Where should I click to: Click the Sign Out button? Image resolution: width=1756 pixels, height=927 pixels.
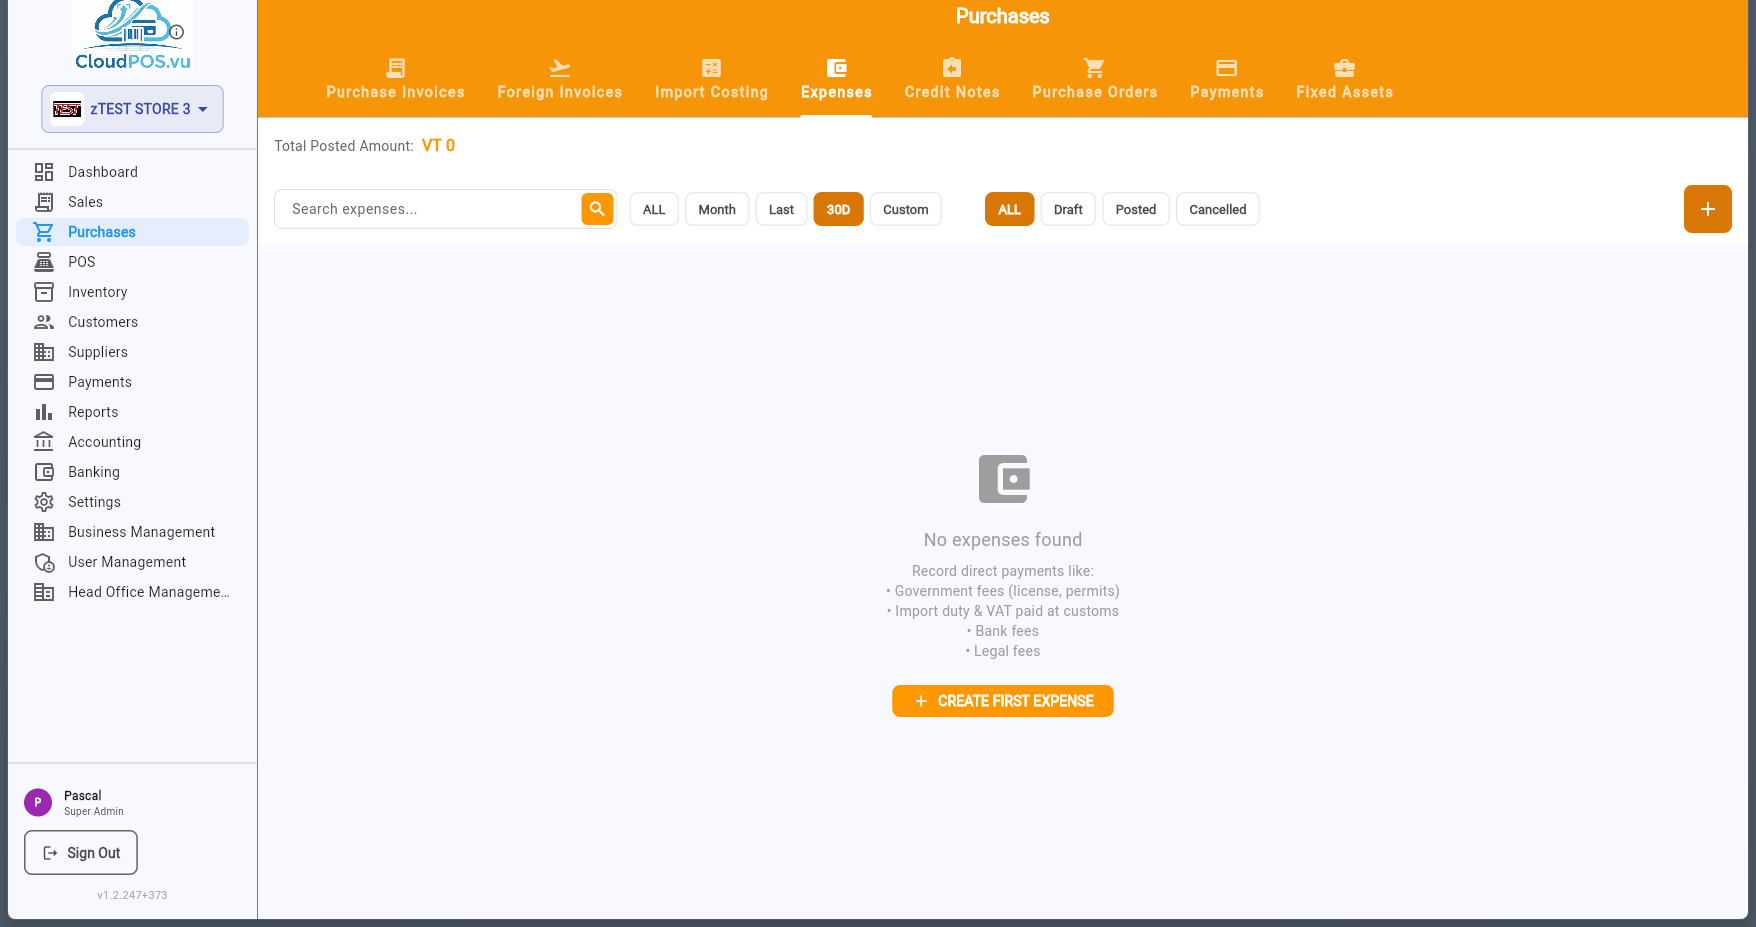(81, 853)
